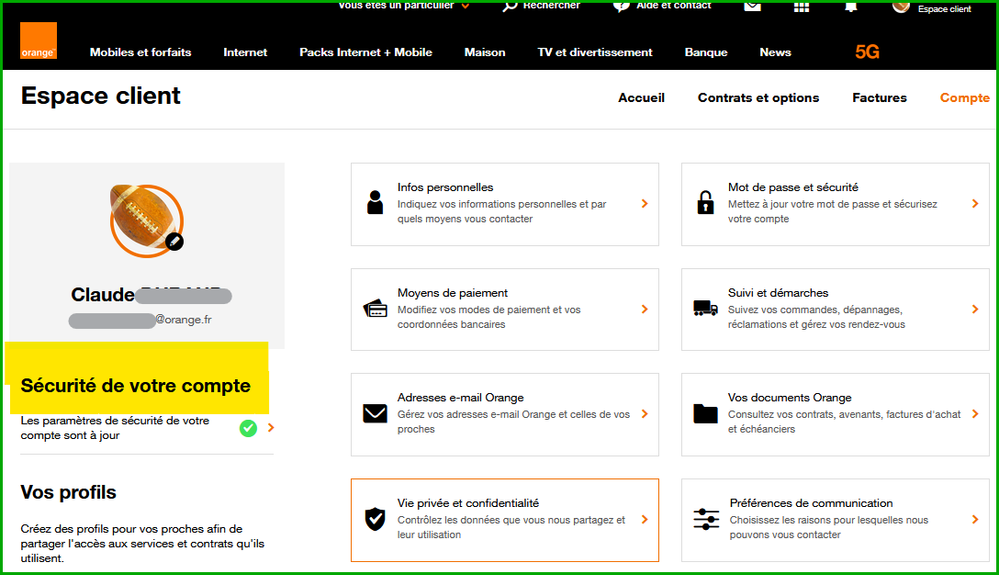This screenshot has height=575, width=999.
Task: Open Mobiles et forfaits menu
Action: click(x=140, y=52)
